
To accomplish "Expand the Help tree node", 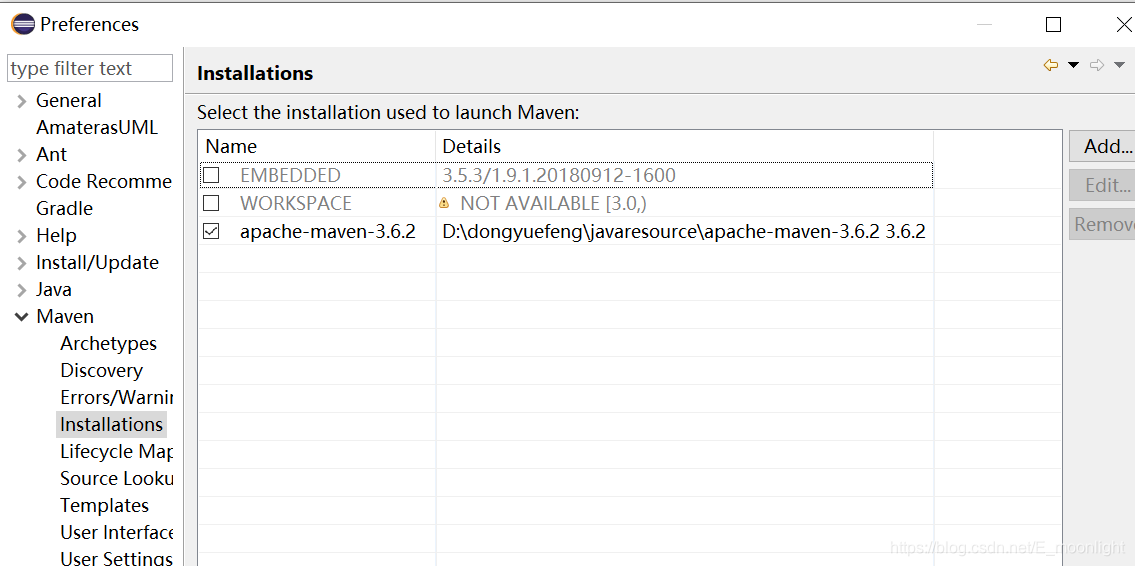I will [x=22, y=236].
